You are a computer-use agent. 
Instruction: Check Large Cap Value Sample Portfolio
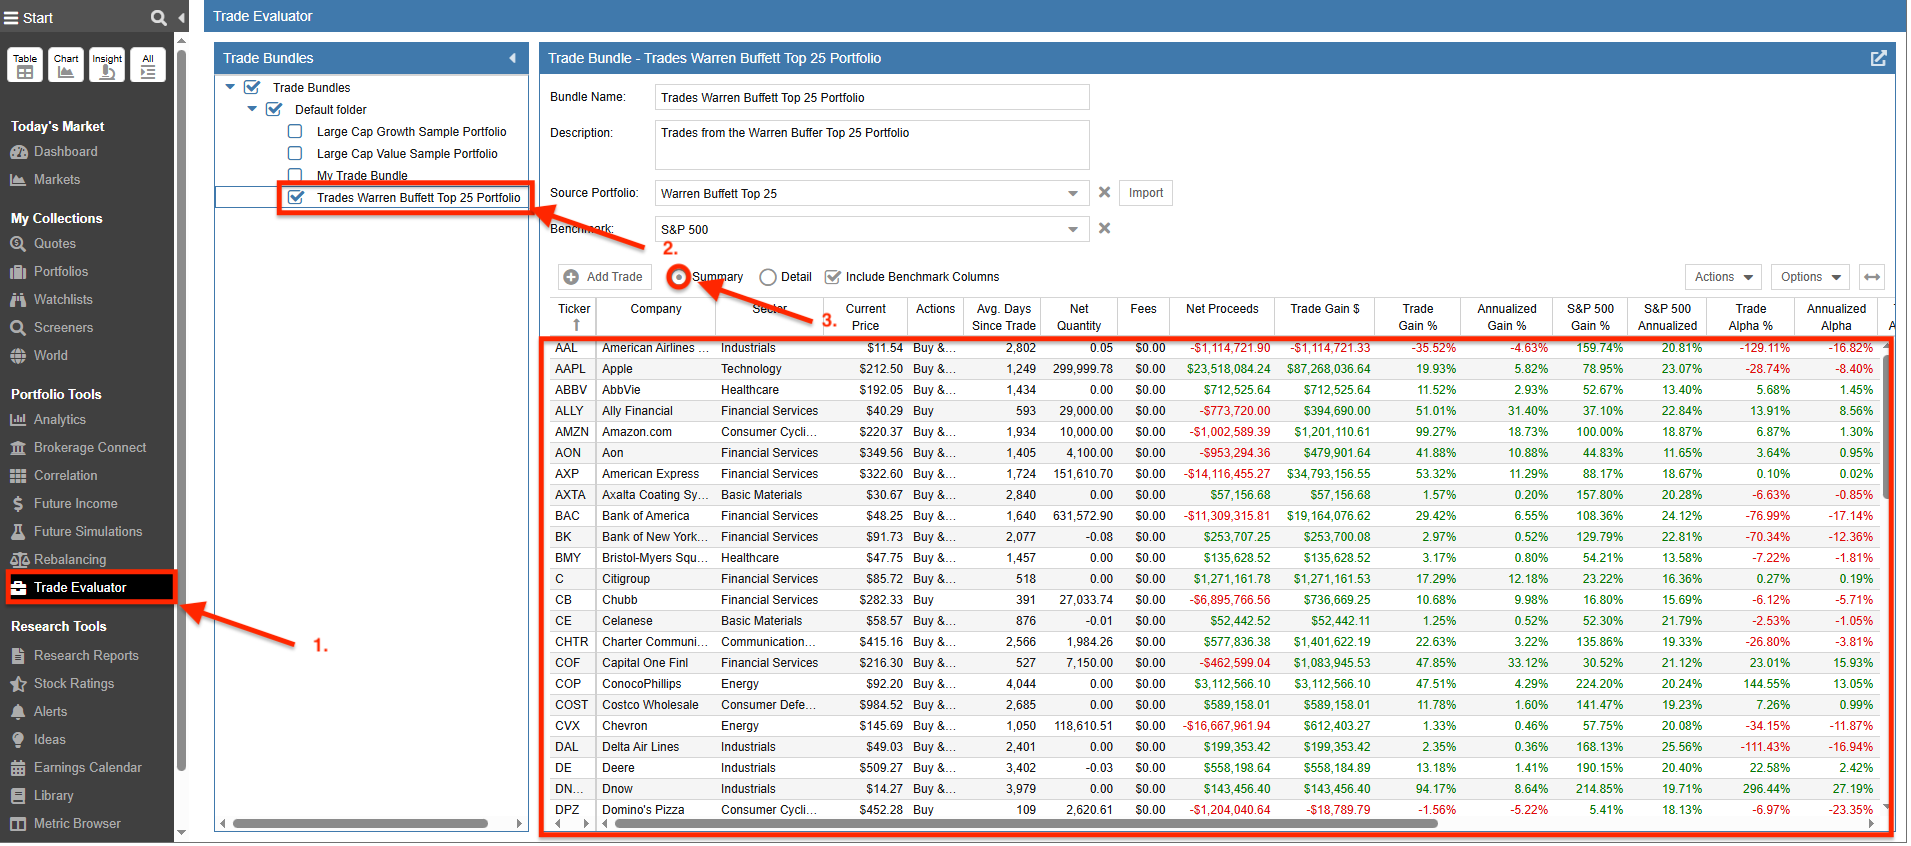(295, 153)
